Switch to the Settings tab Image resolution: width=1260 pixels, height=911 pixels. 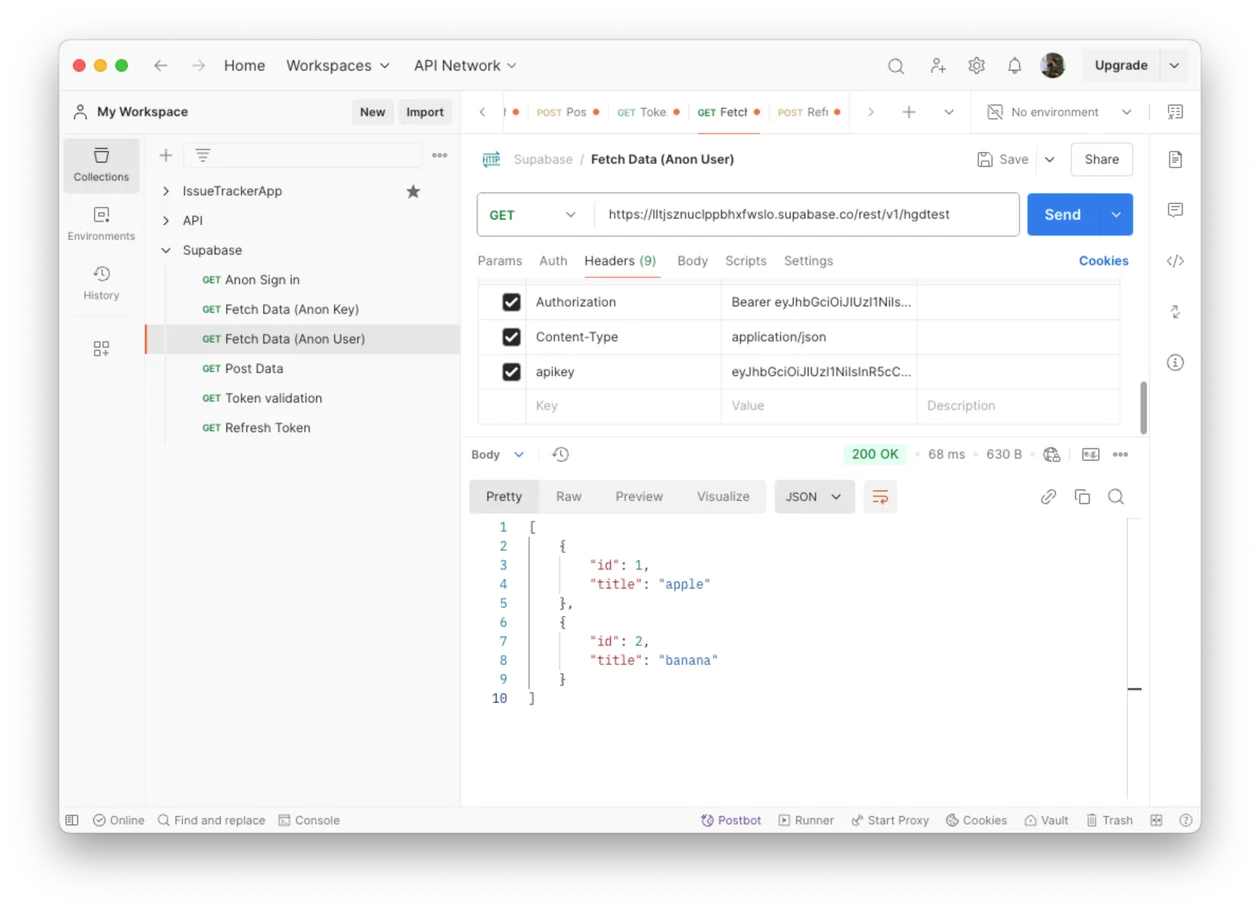pos(808,261)
